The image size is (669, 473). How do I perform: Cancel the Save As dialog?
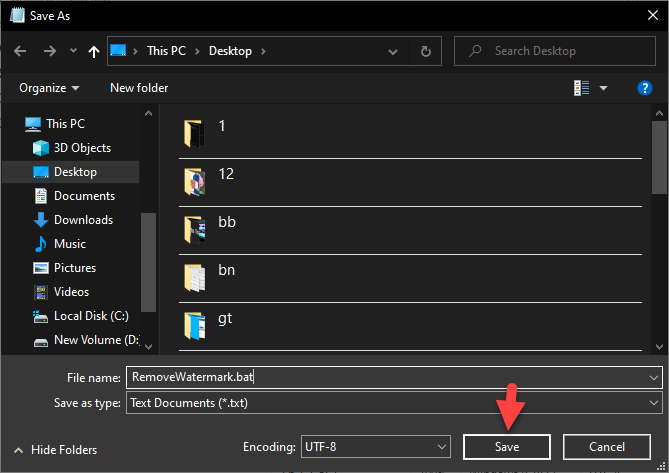[x=607, y=446]
